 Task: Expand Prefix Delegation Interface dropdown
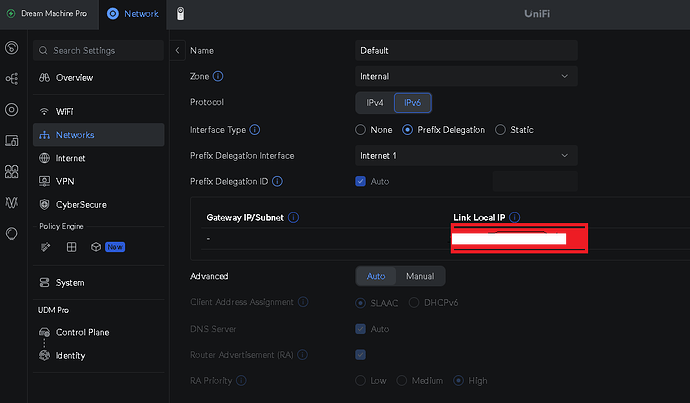click(466, 156)
